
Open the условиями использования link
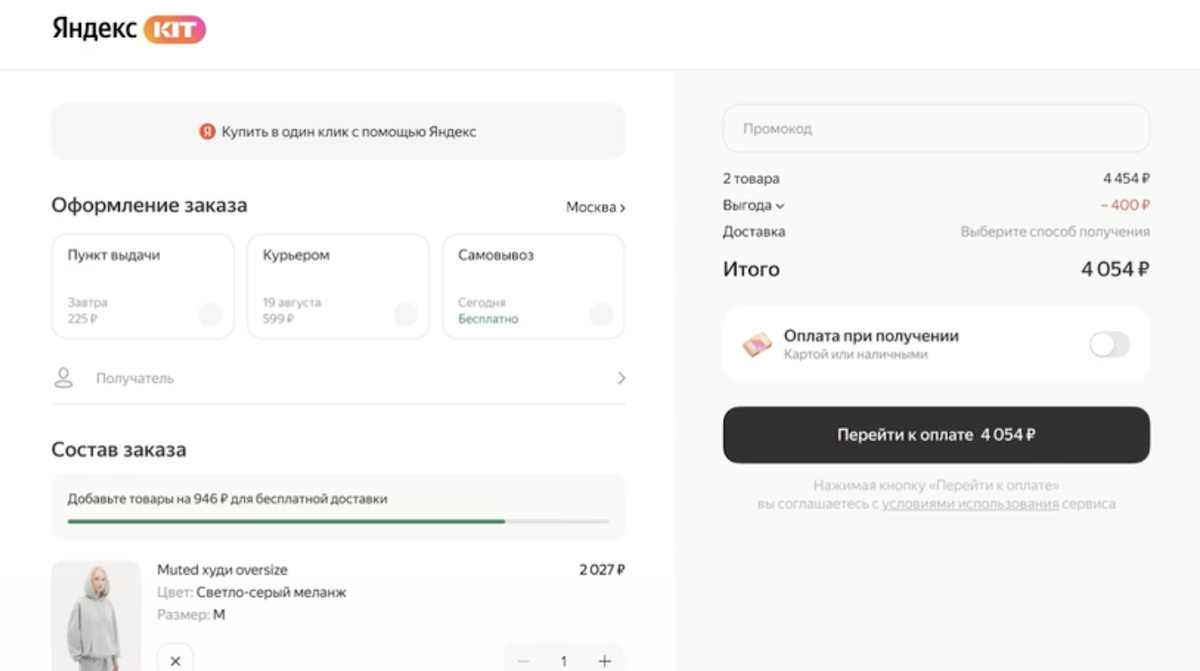click(x=969, y=504)
